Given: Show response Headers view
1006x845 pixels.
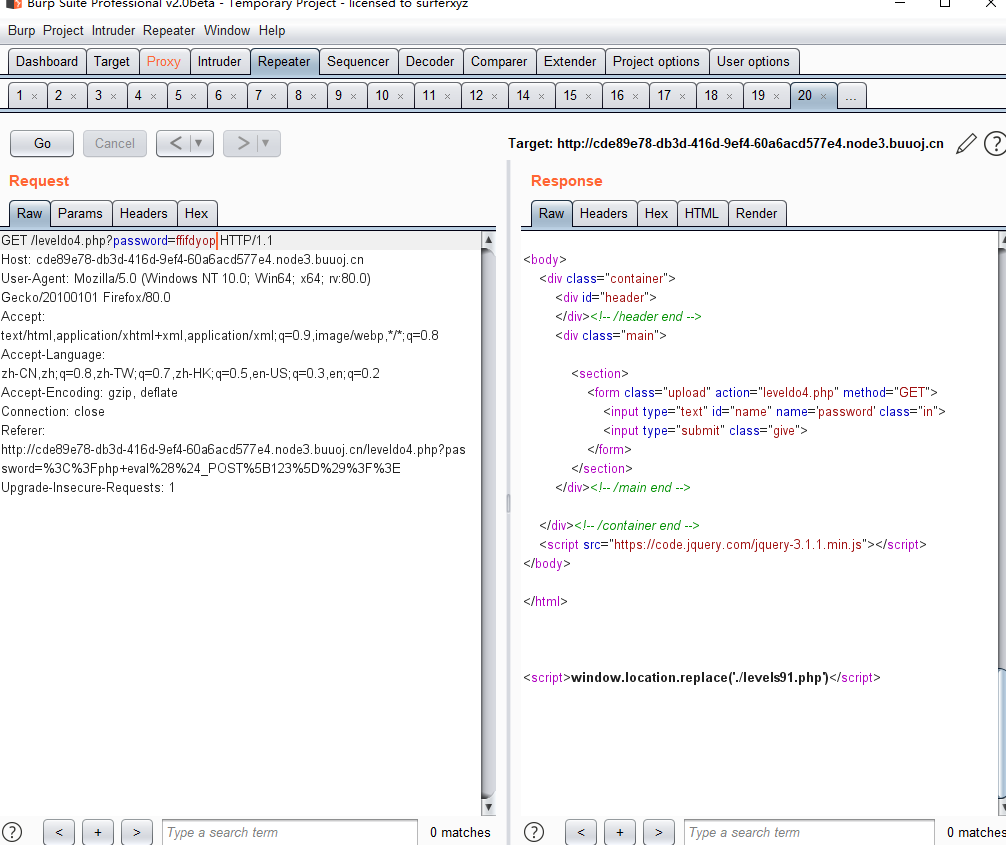Looking at the screenshot, I should [x=604, y=214].
